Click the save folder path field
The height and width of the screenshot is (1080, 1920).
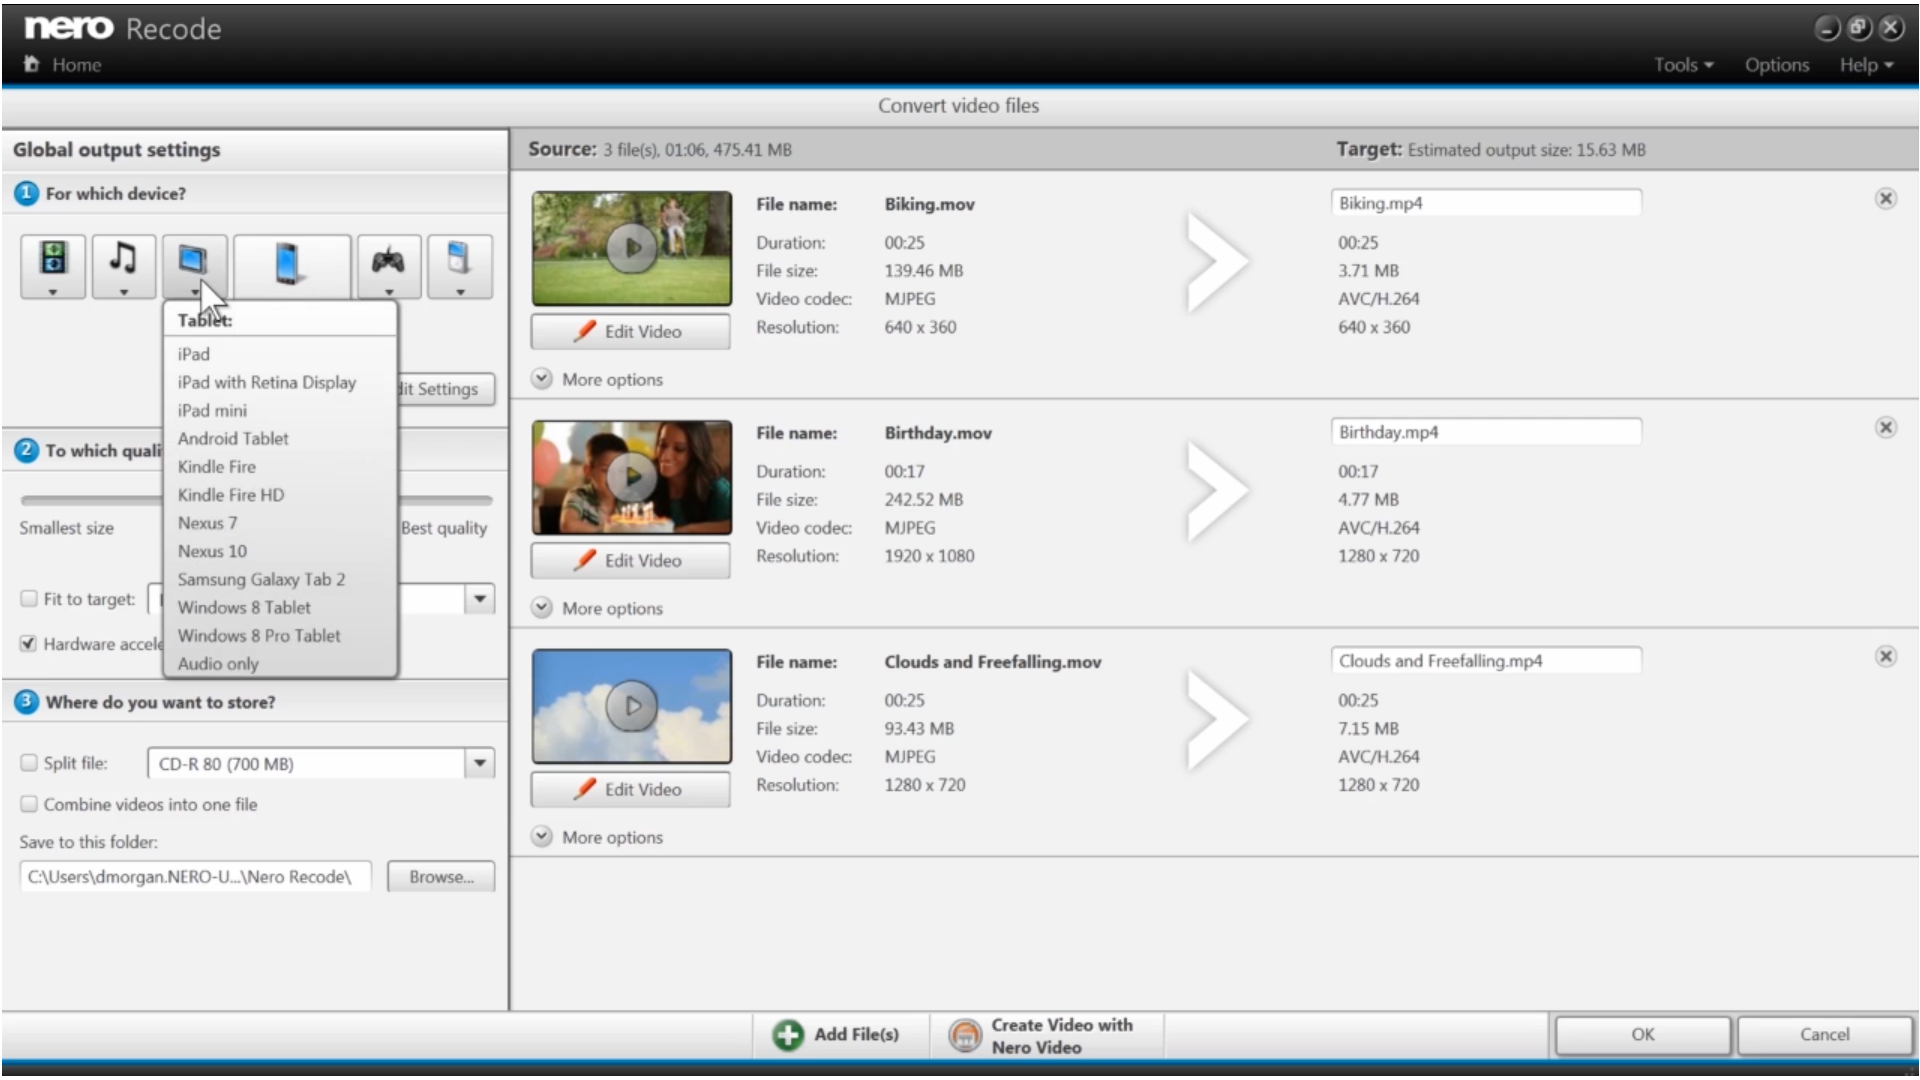(x=195, y=876)
